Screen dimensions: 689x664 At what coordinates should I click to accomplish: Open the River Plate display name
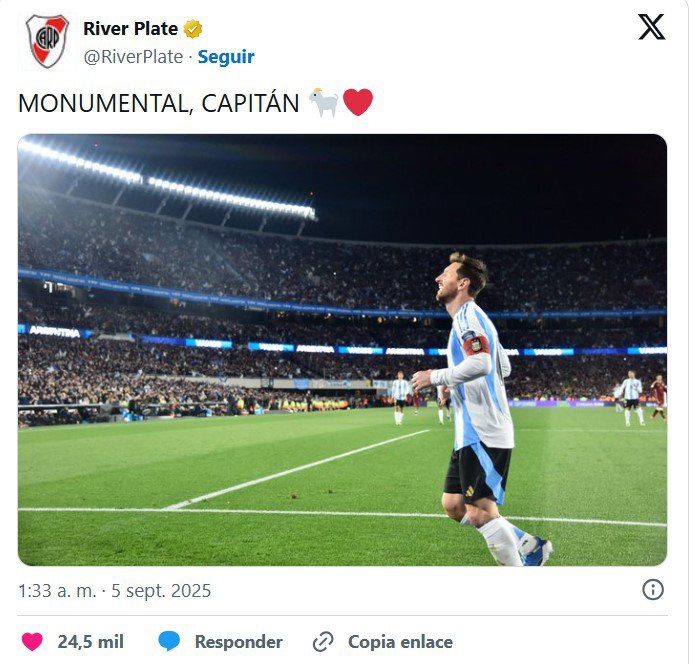(x=131, y=29)
